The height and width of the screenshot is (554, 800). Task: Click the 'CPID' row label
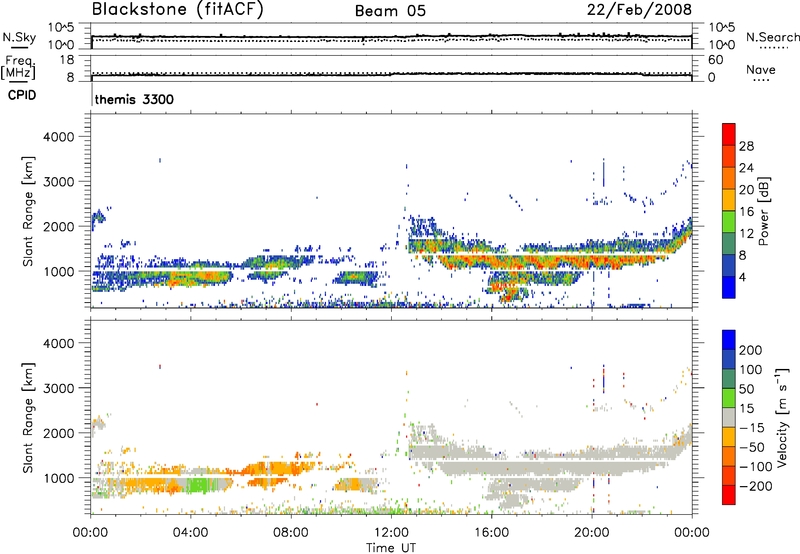click(x=22, y=95)
